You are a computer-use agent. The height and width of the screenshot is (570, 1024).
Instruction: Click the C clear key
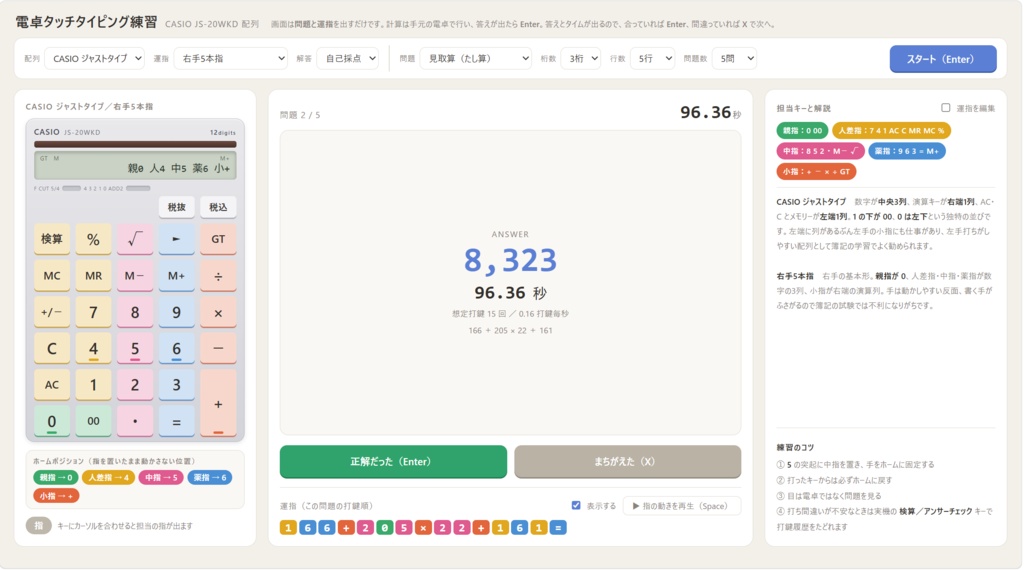pyautogui.click(x=52, y=349)
